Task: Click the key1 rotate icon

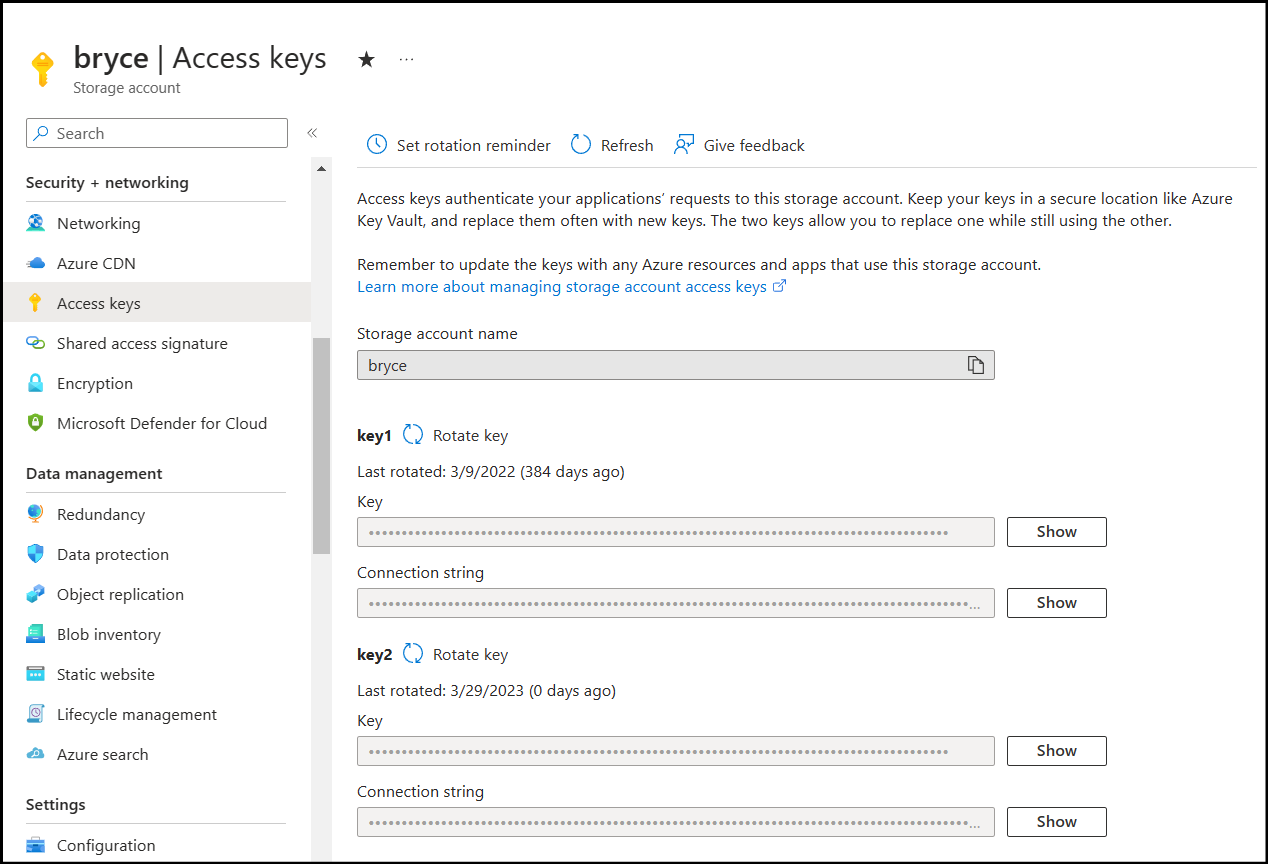Action: (413, 435)
